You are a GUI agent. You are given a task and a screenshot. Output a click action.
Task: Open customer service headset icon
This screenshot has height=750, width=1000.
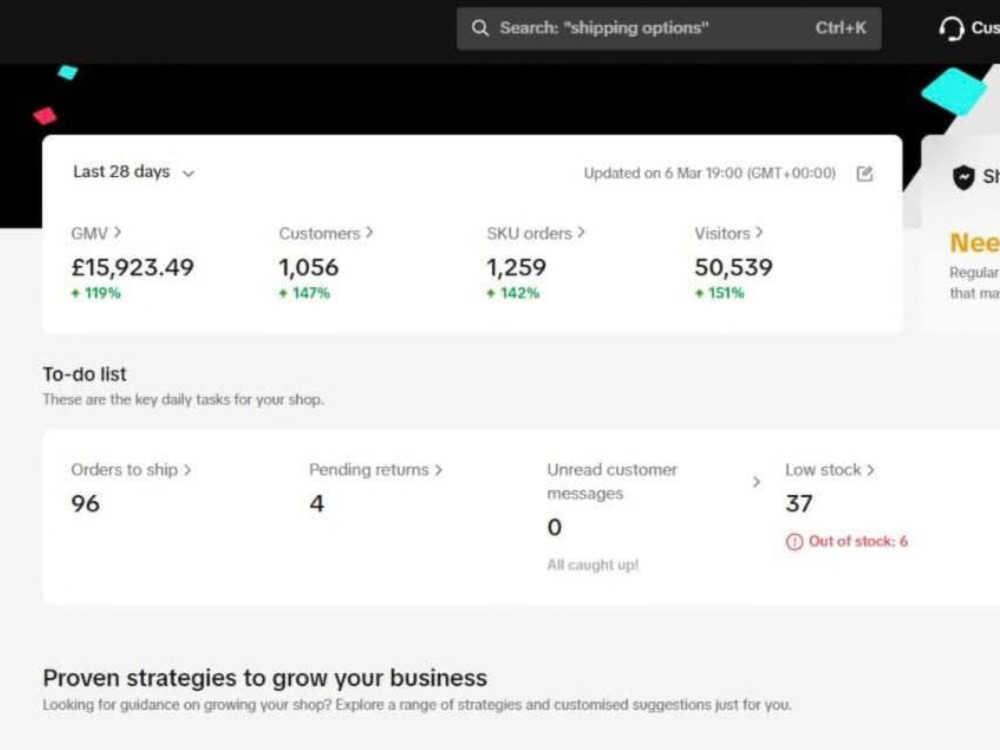click(x=951, y=28)
